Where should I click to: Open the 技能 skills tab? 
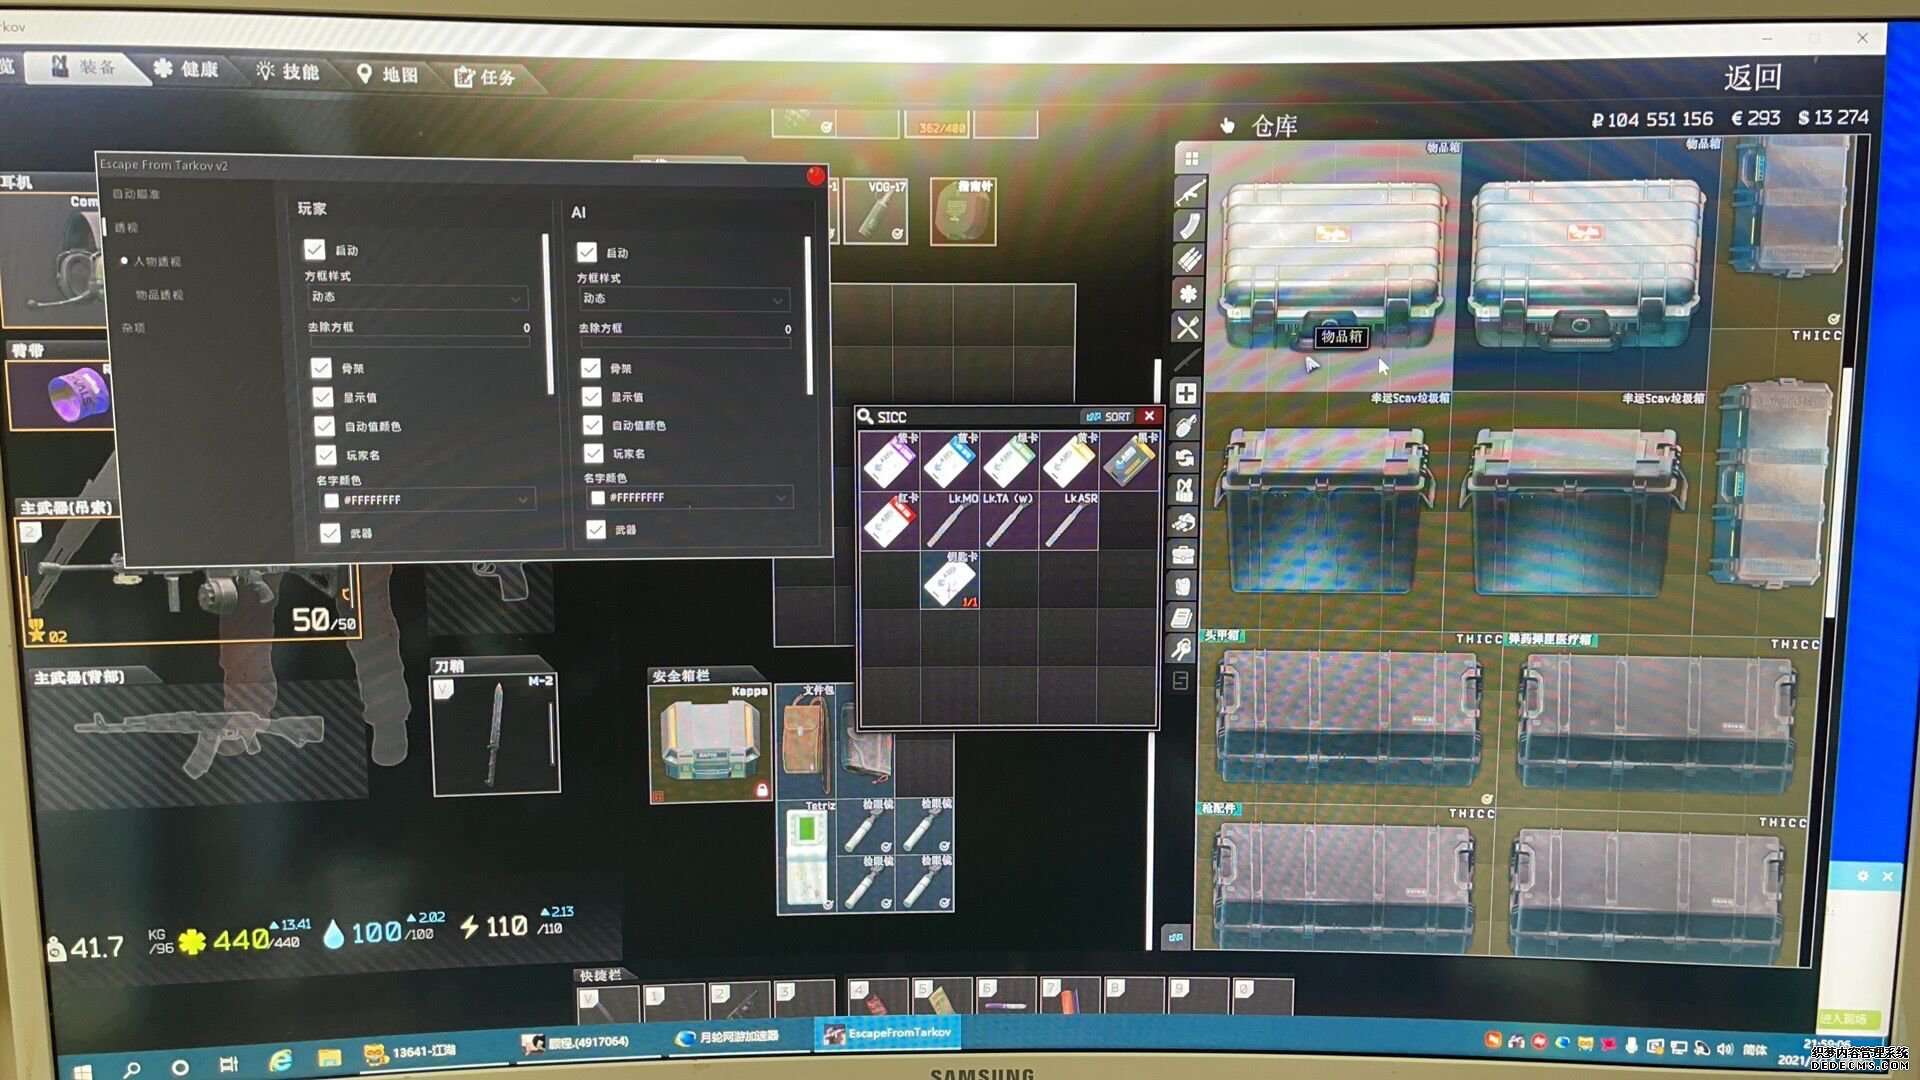point(288,71)
